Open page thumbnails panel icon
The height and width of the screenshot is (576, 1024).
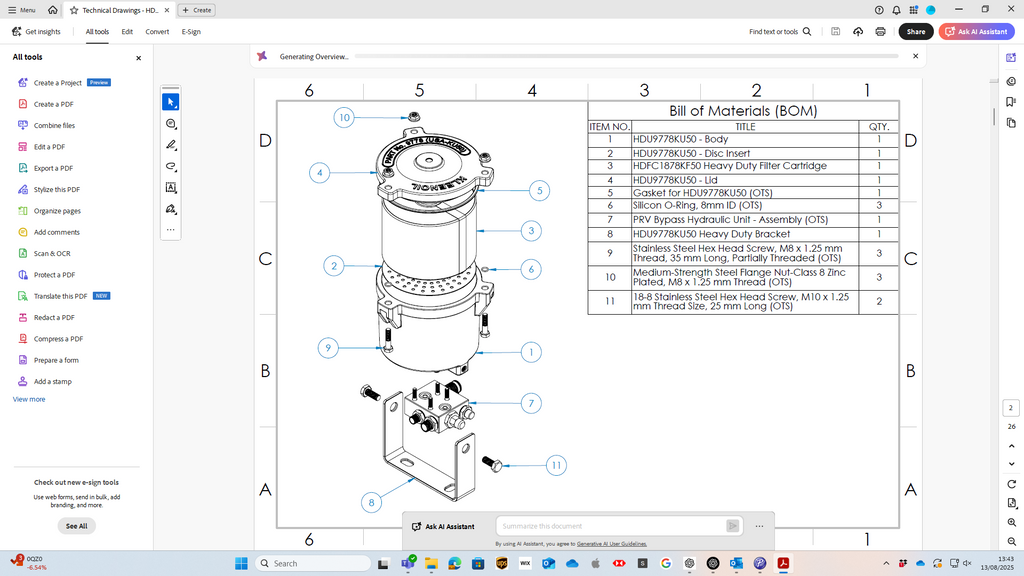click(x=1011, y=123)
